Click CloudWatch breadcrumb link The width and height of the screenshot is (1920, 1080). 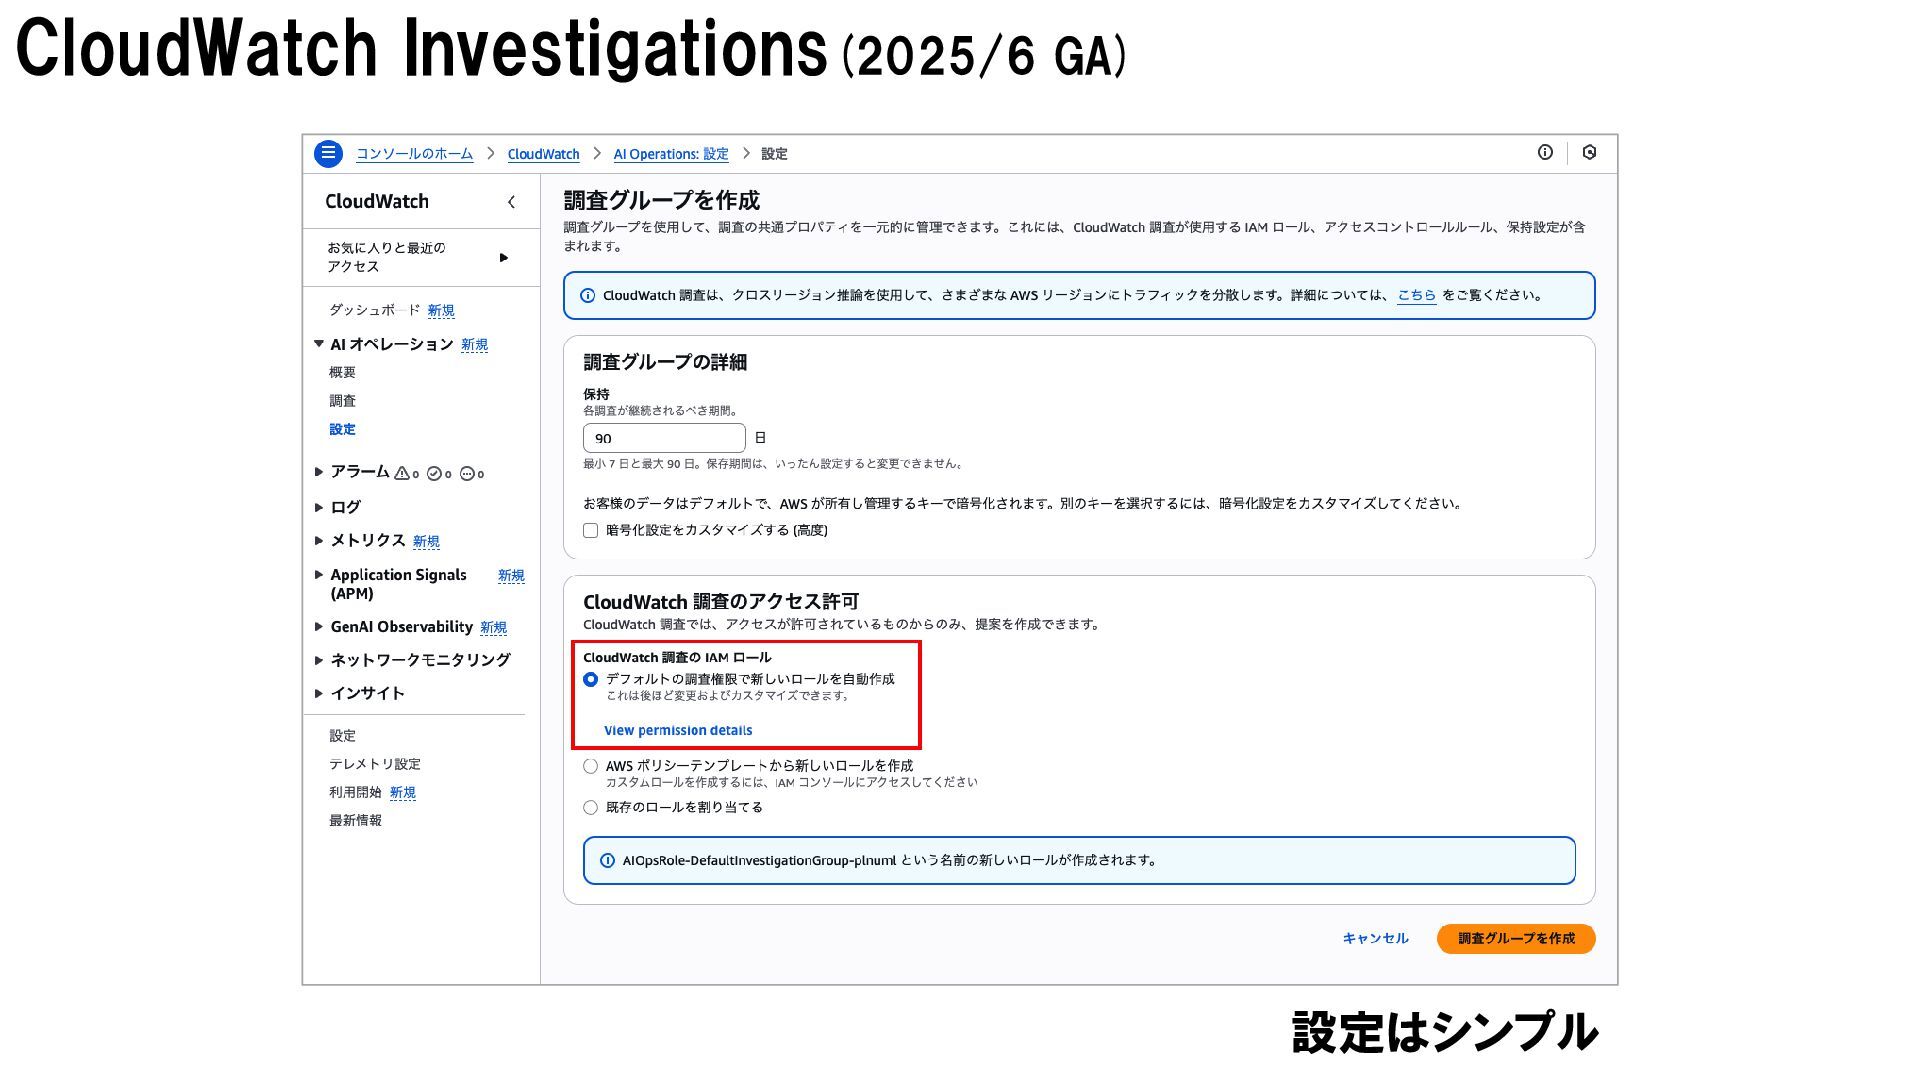coord(543,154)
